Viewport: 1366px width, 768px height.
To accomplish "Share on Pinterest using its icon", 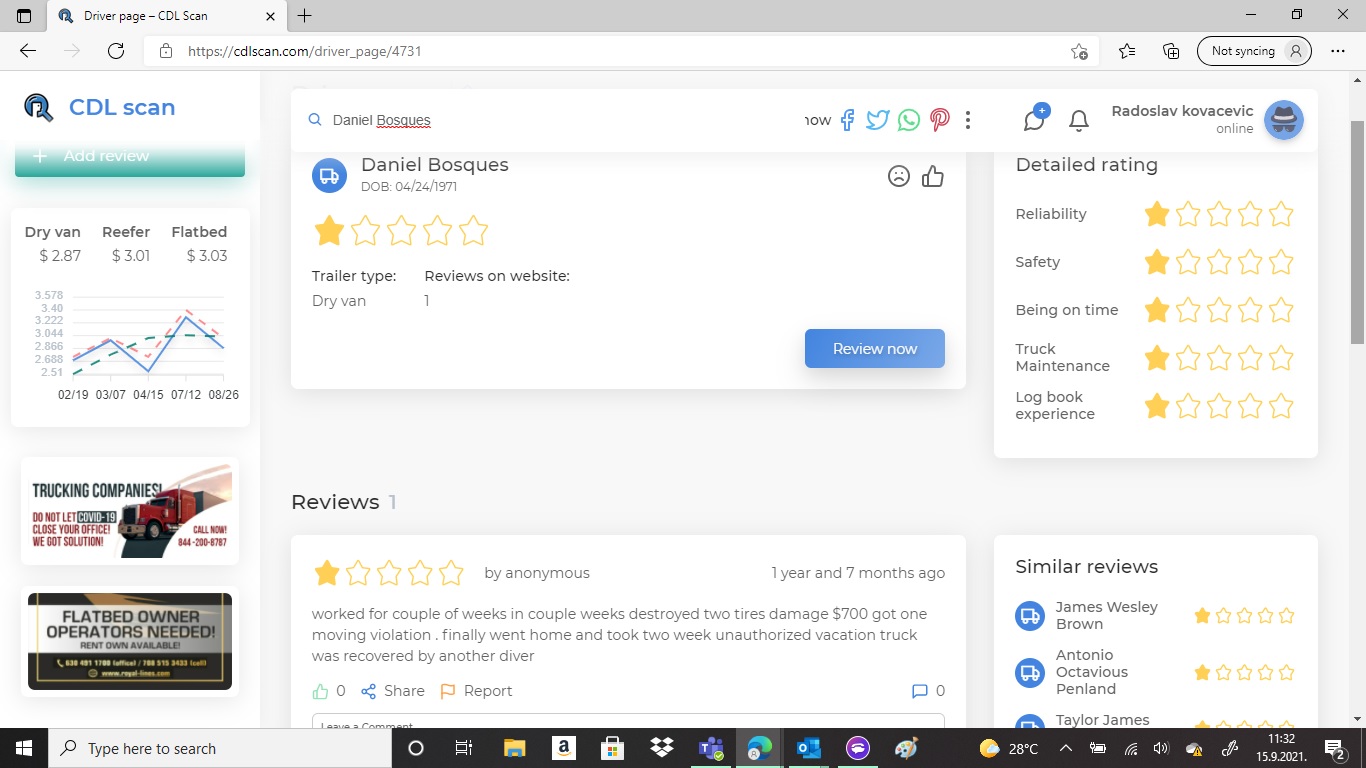I will (x=939, y=120).
